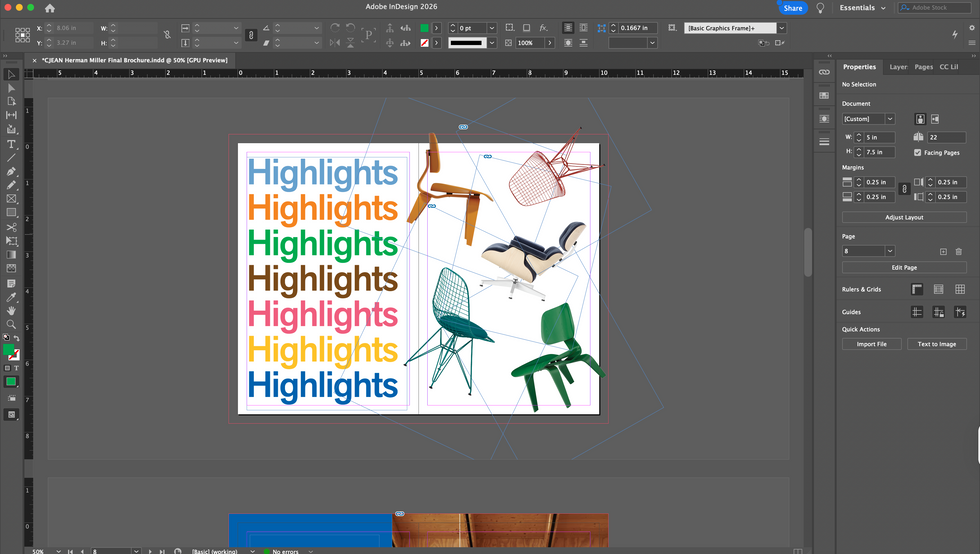Pick the Eyedropper tool
This screenshot has height=554, width=980.
11,297
